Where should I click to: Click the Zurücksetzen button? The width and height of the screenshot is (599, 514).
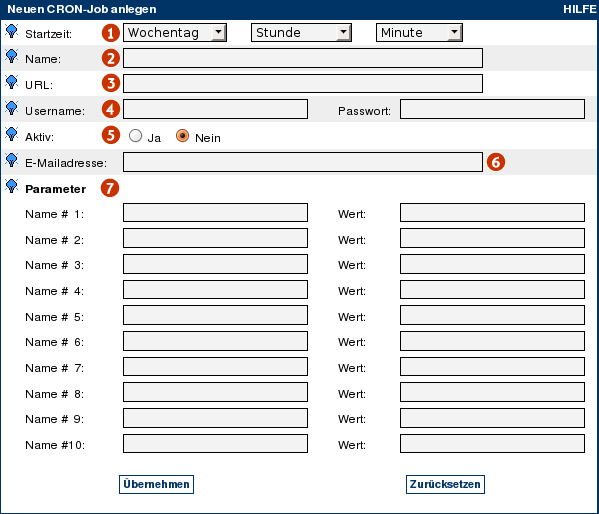[x=445, y=484]
